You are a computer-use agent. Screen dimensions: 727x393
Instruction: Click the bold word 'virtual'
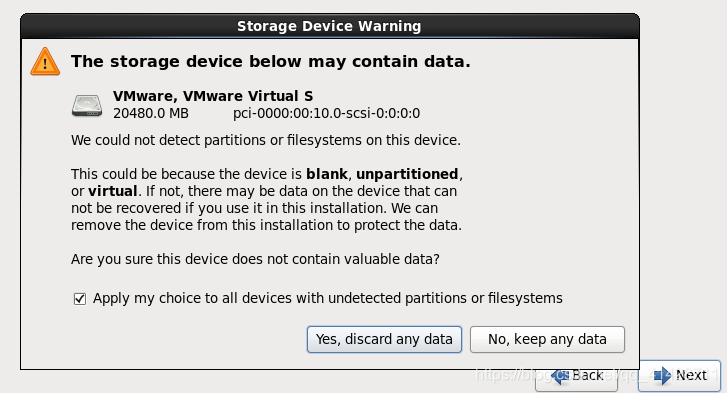pyautogui.click(x=113, y=191)
